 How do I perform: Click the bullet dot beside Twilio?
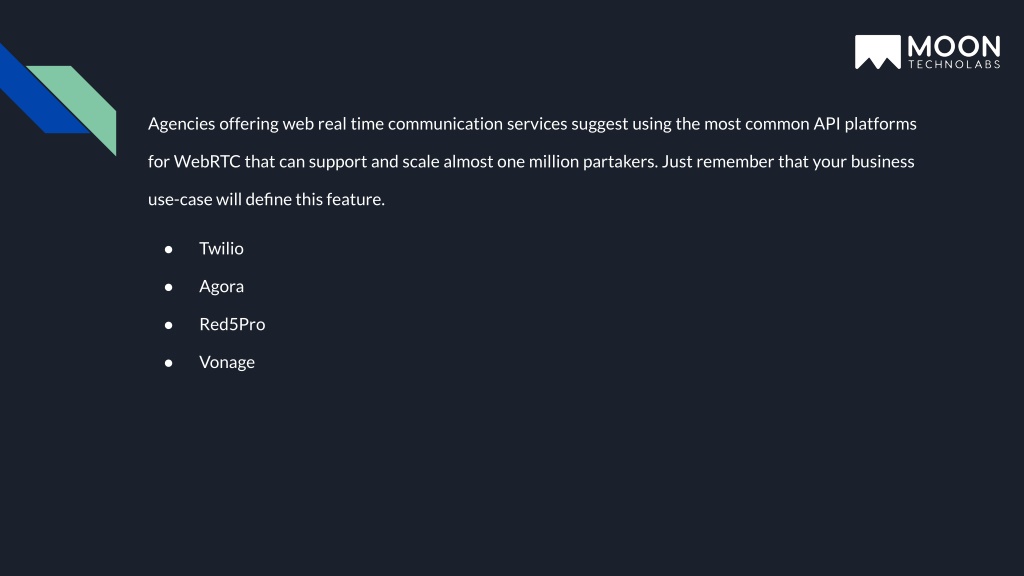168,249
